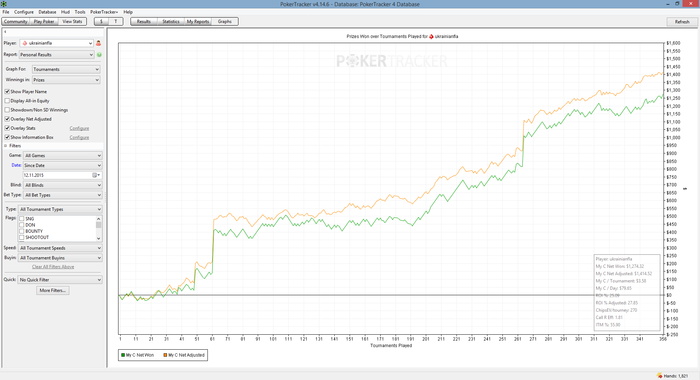Image resolution: width=700 pixels, height=380 pixels.
Task: Expand the Winnings in Prizes dropdown
Action: tap(66, 80)
